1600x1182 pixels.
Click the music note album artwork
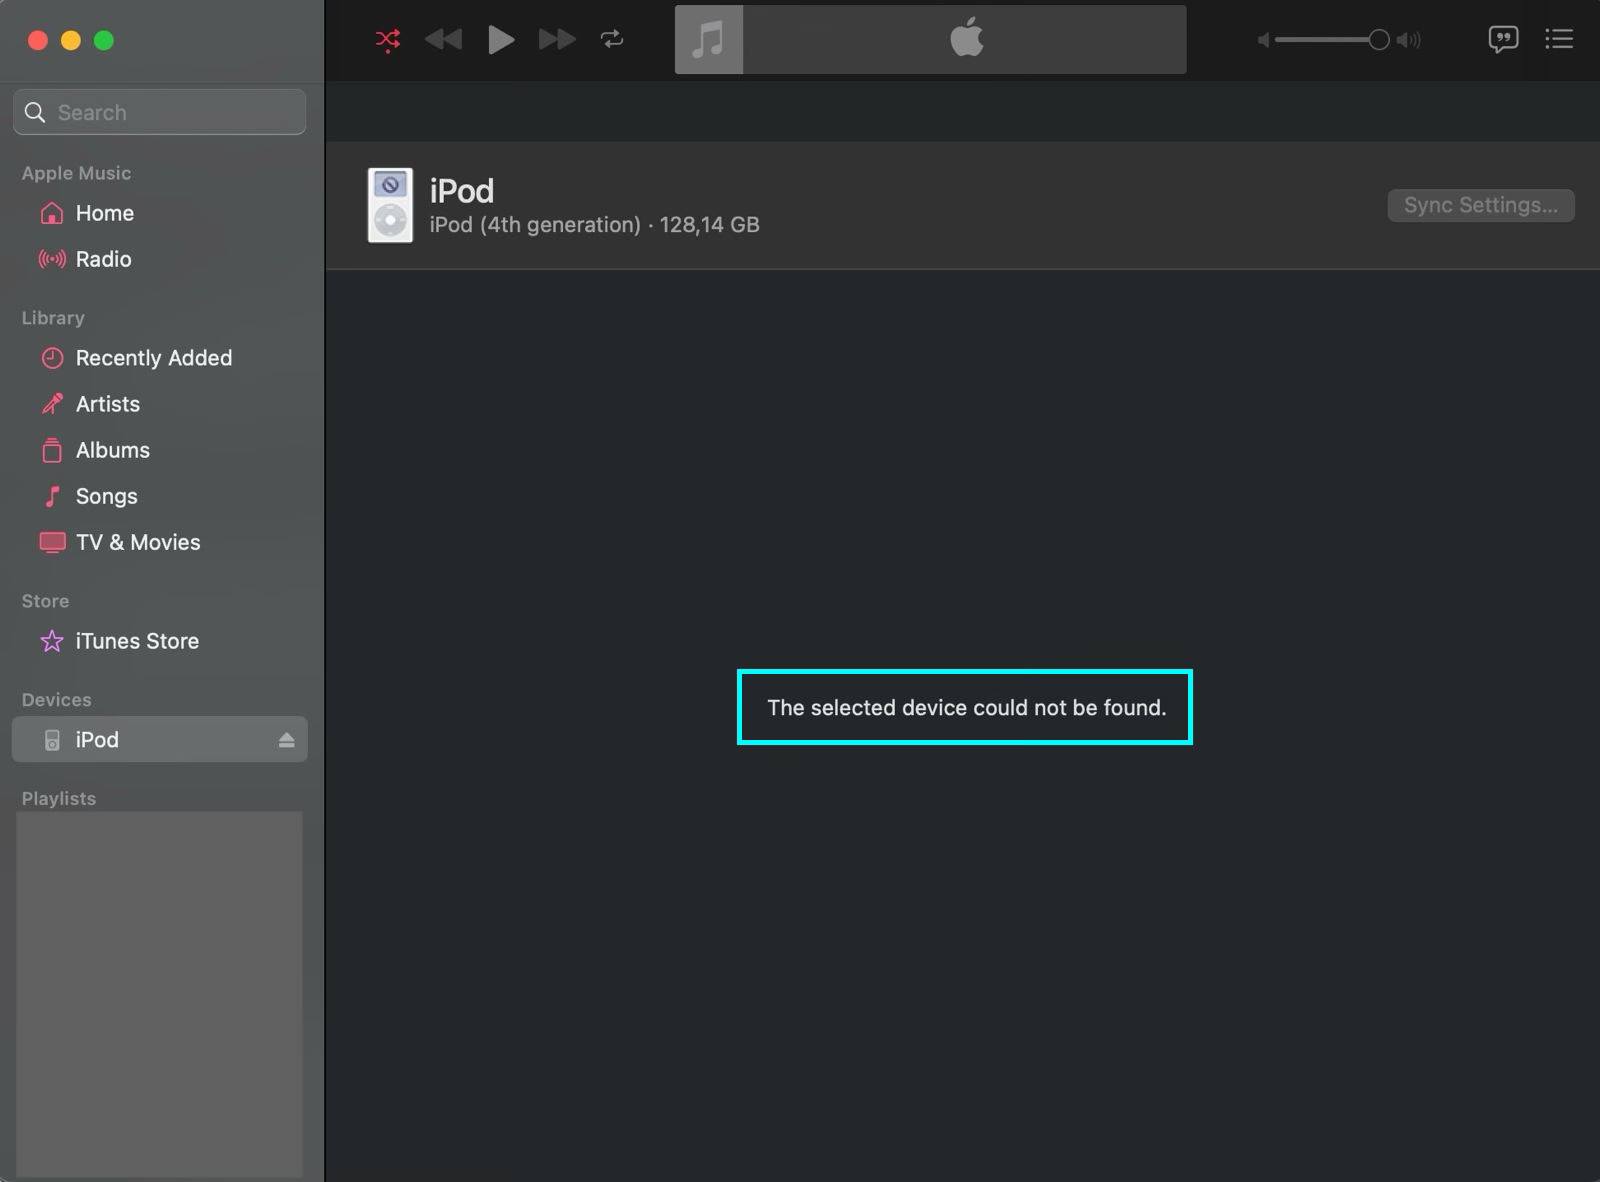click(x=709, y=39)
